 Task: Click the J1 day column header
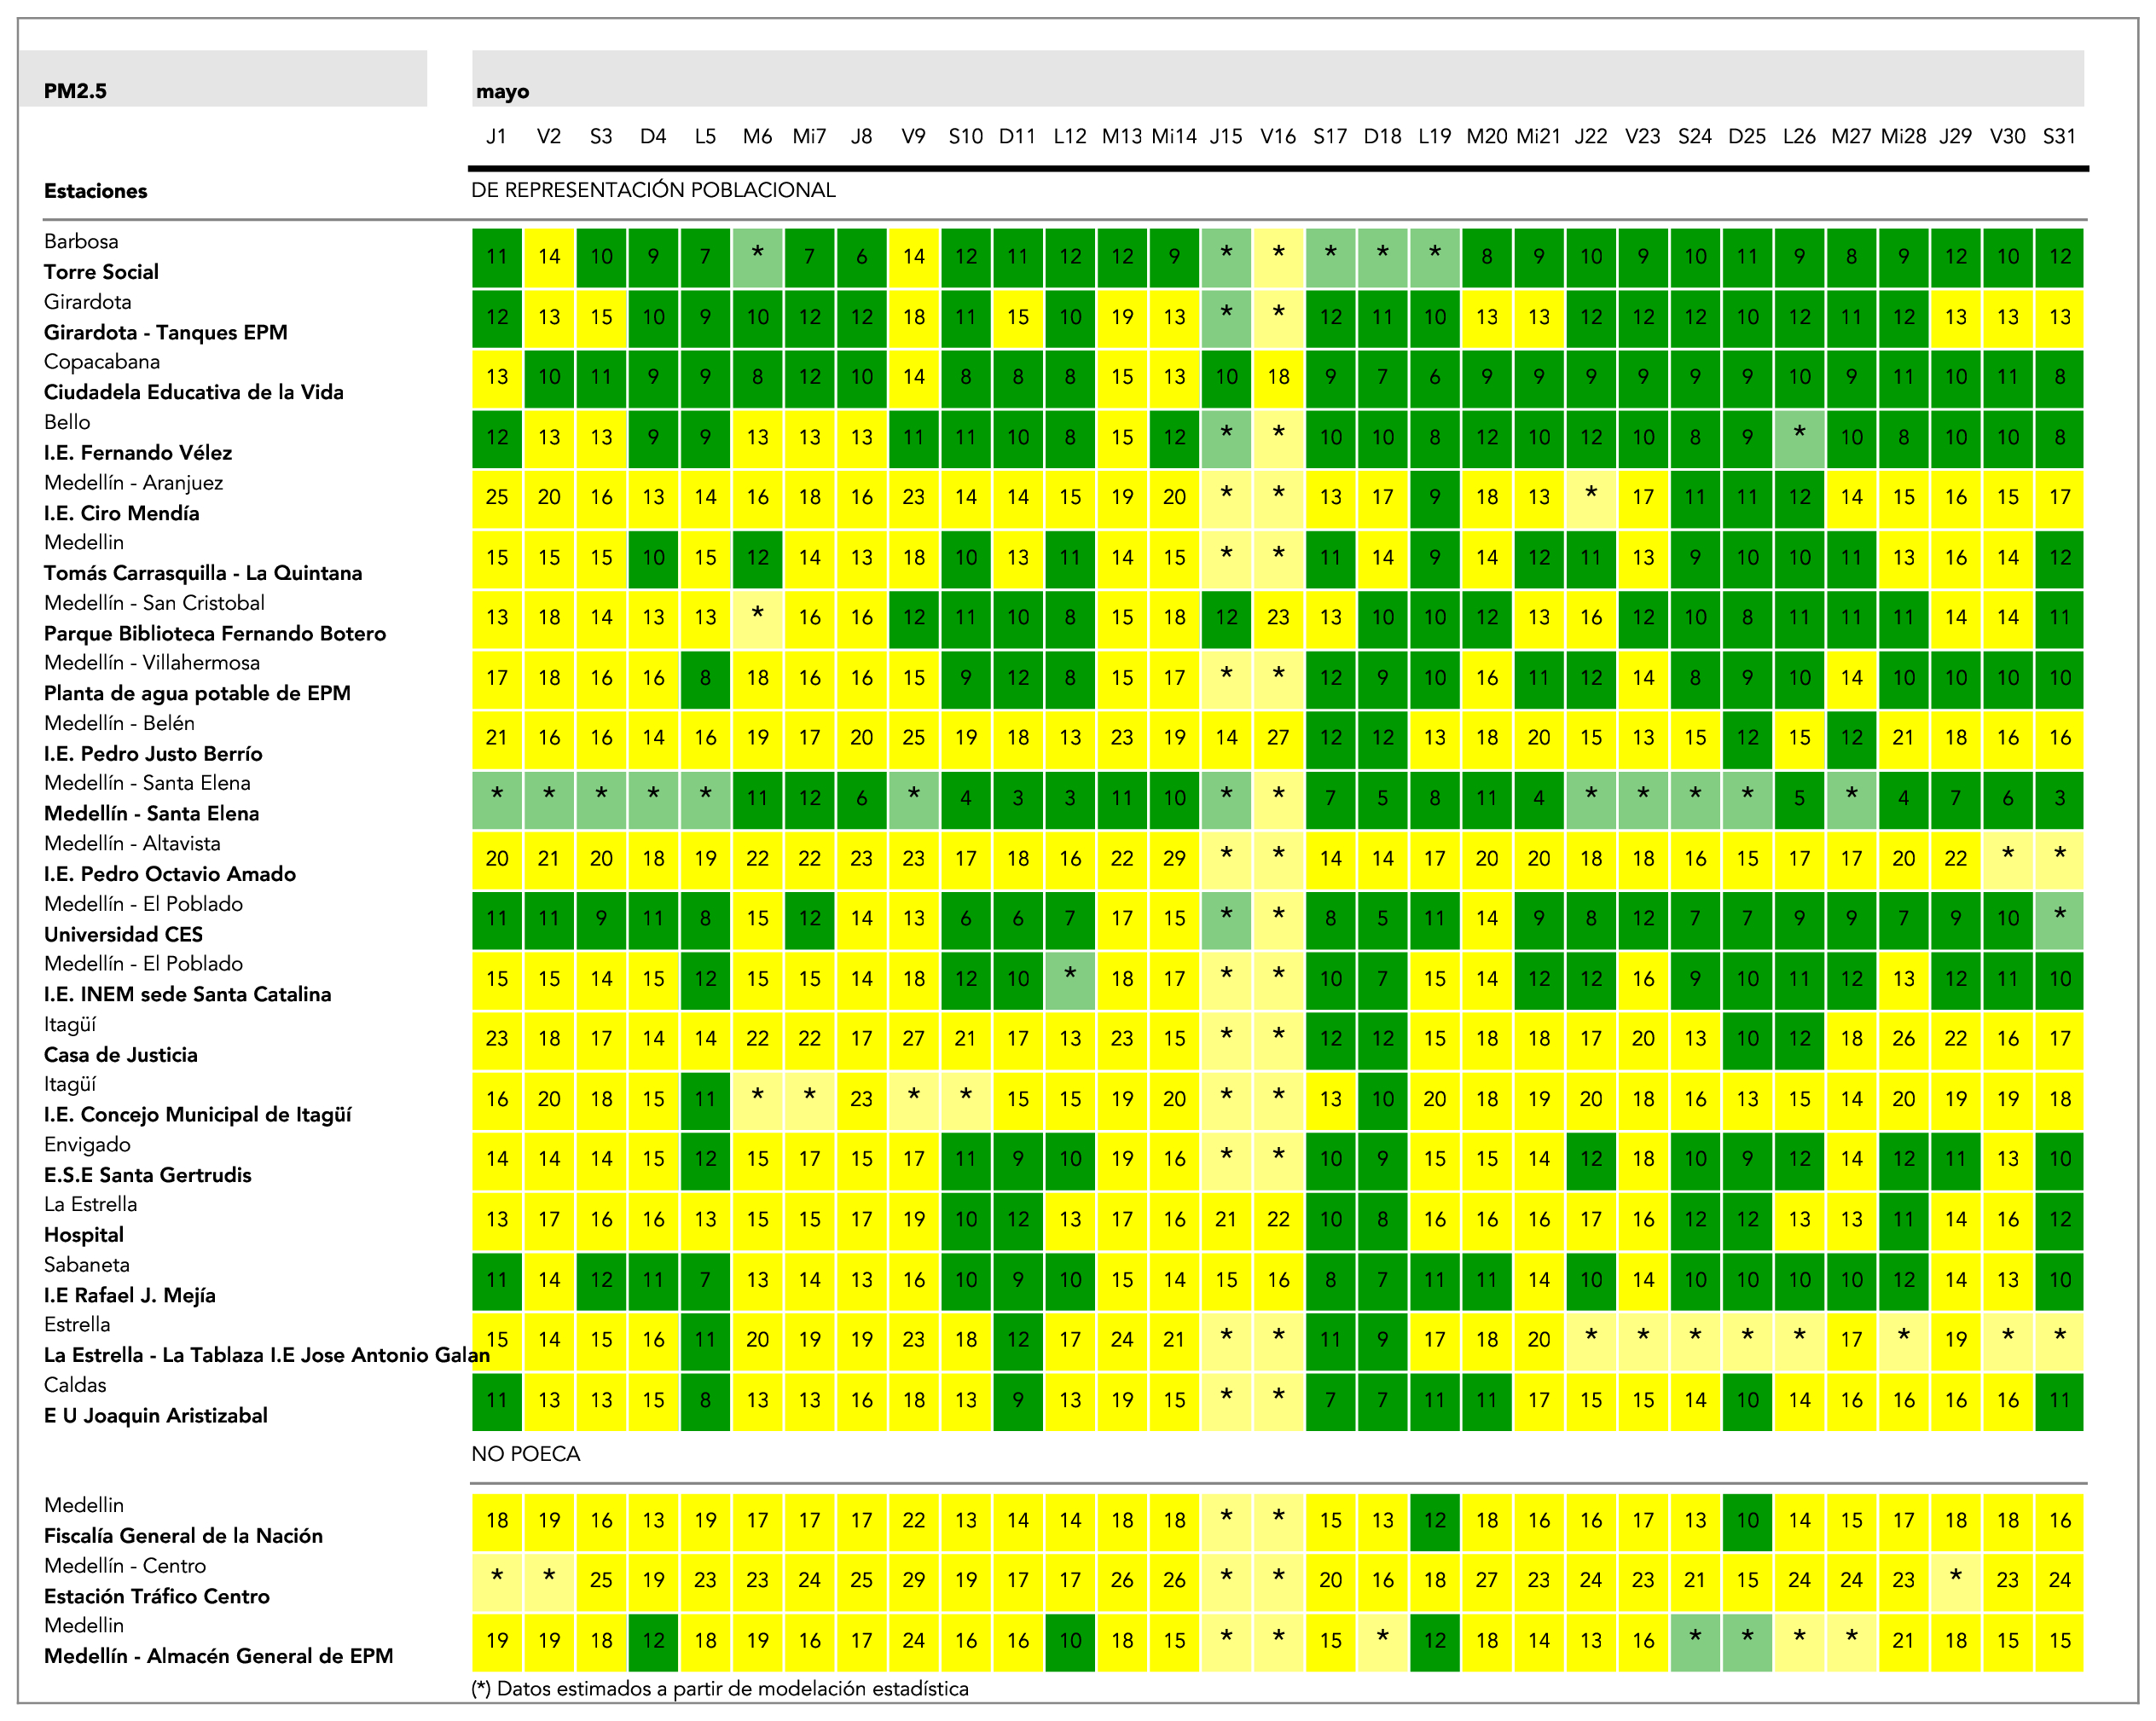[x=496, y=137]
